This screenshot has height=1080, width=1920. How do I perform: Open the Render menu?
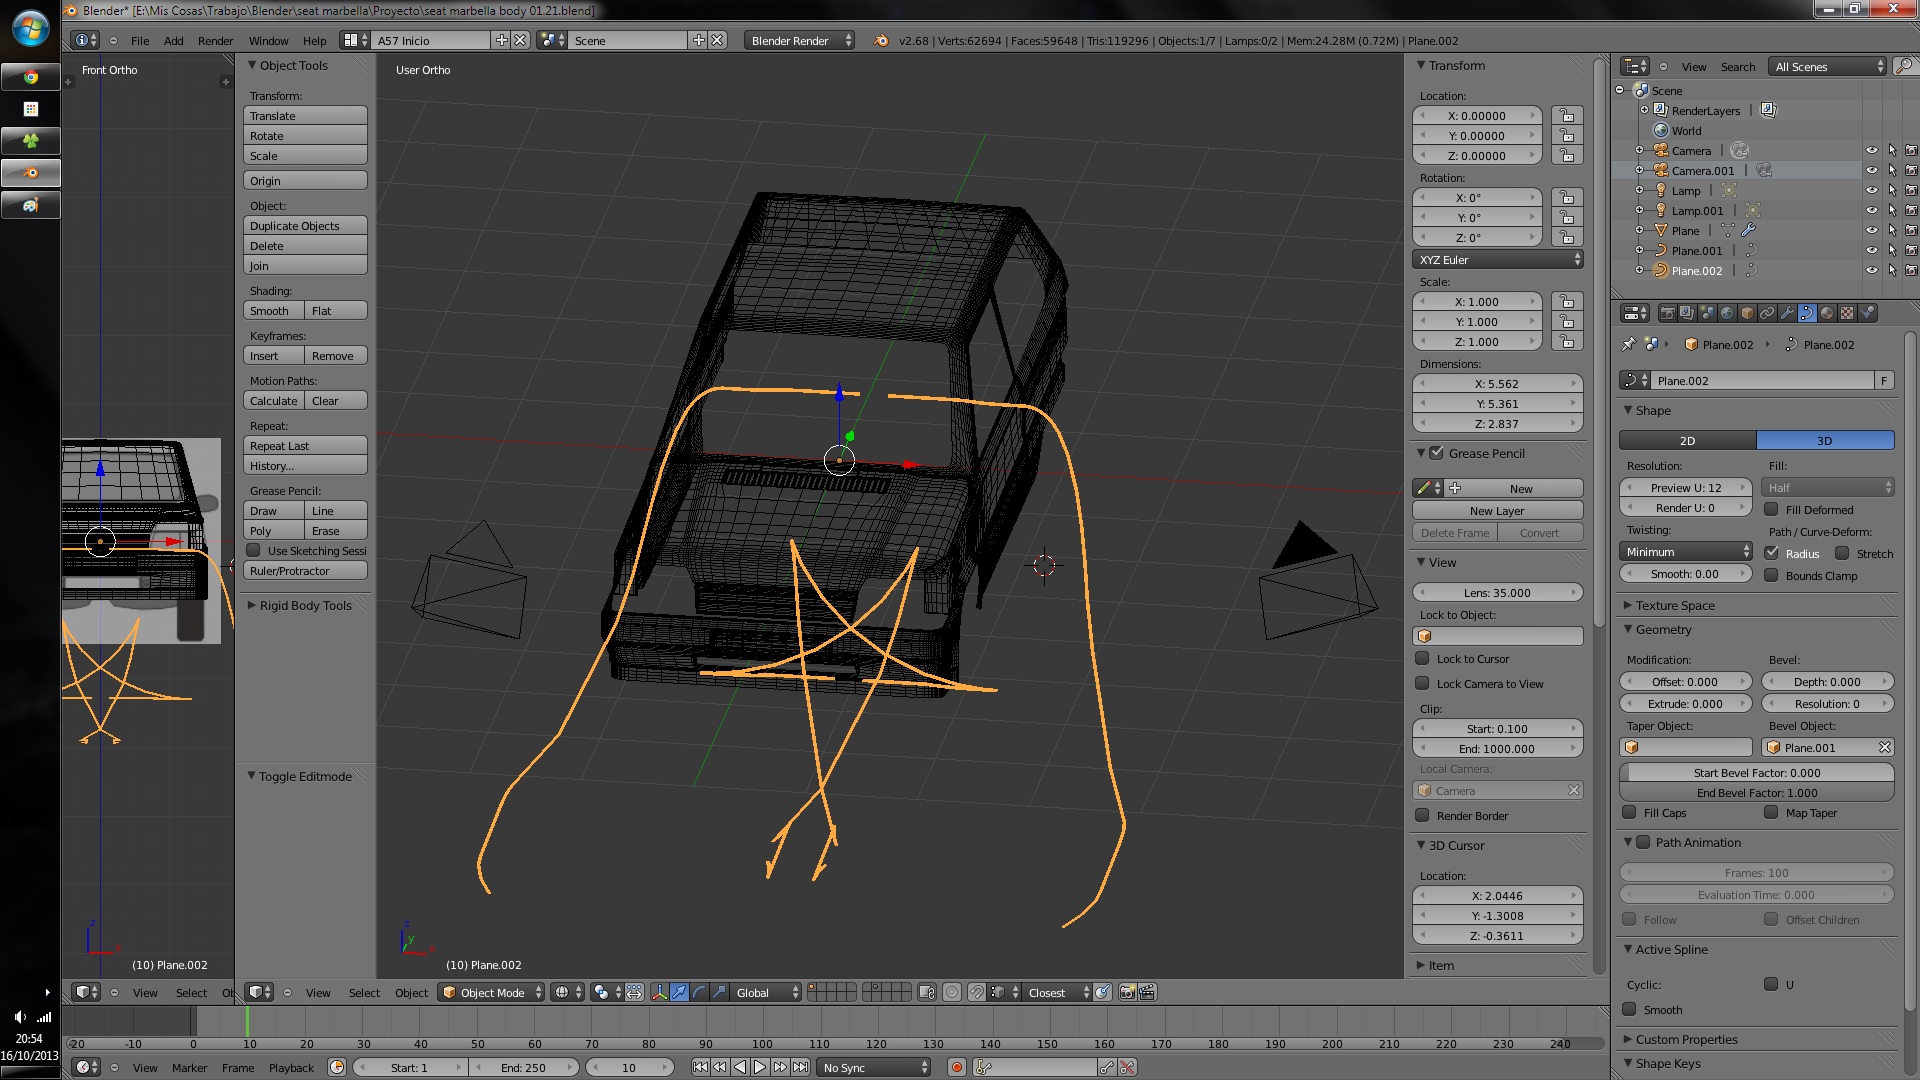pyautogui.click(x=215, y=41)
